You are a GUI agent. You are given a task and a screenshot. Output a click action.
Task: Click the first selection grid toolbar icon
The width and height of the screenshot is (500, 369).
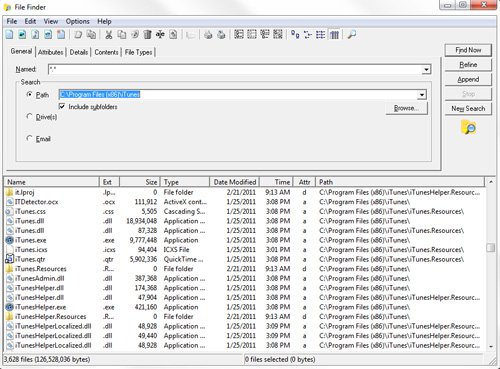239,34
